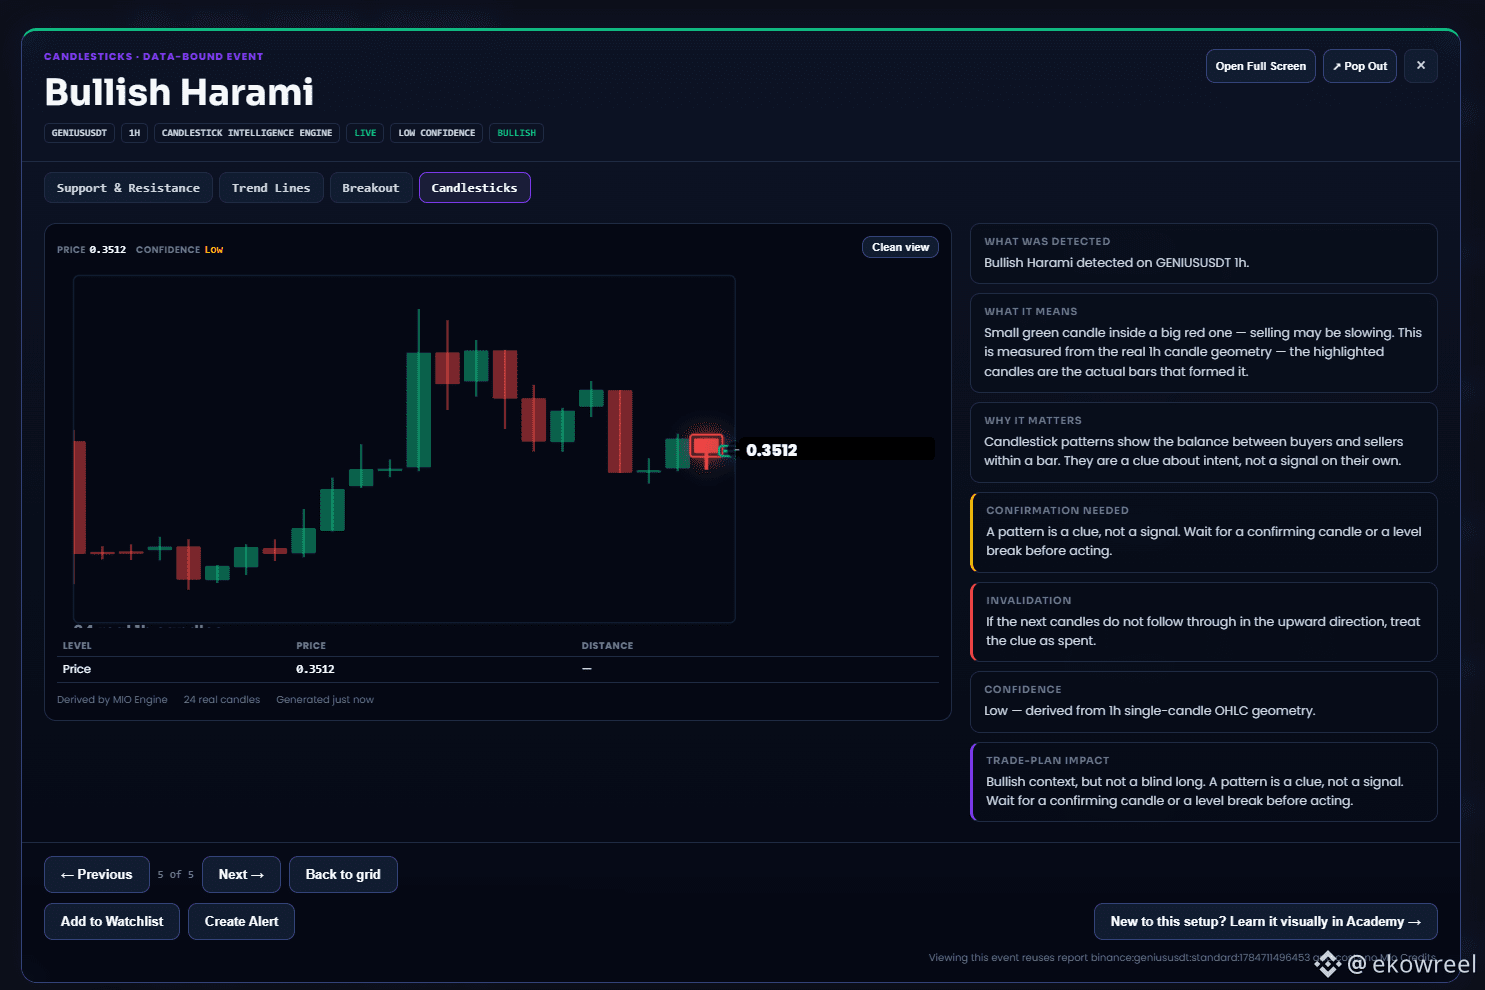Click the Pop Out button
The height and width of the screenshot is (990, 1485).
pyautogui.click(x=1359, y=66)
